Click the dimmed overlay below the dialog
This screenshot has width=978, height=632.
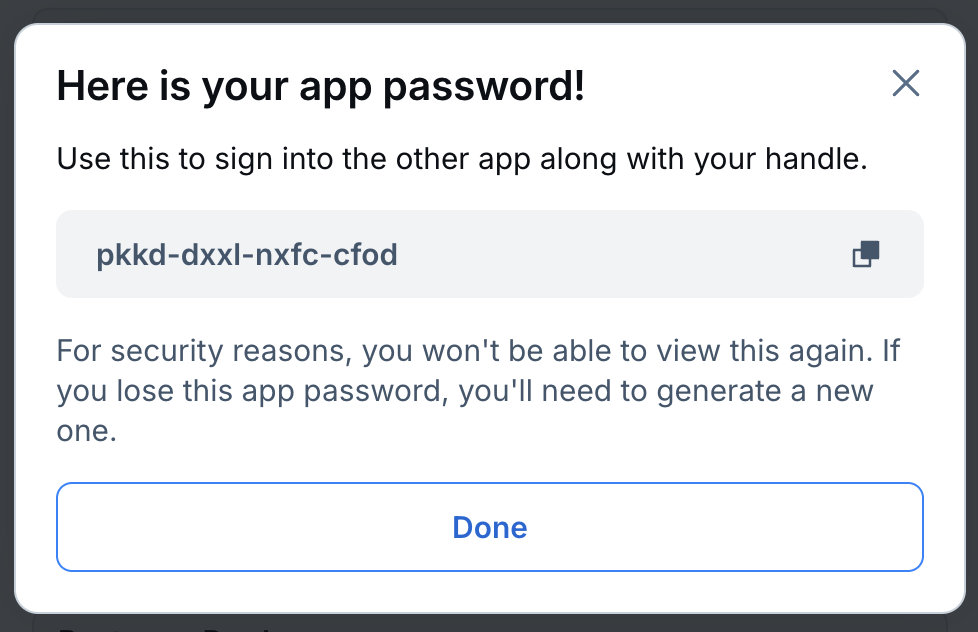489,625
